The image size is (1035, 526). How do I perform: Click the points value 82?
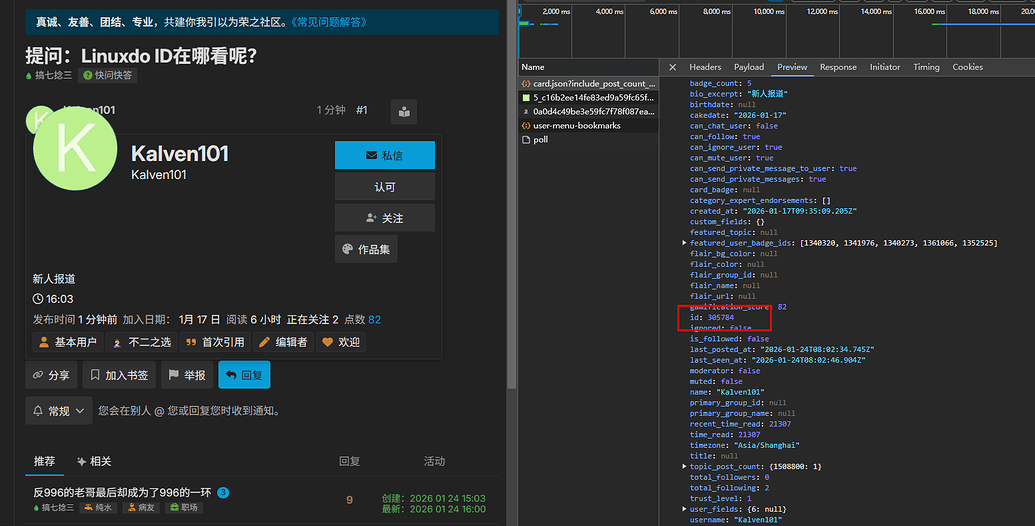pyautogui.click(x=374, y=319)
